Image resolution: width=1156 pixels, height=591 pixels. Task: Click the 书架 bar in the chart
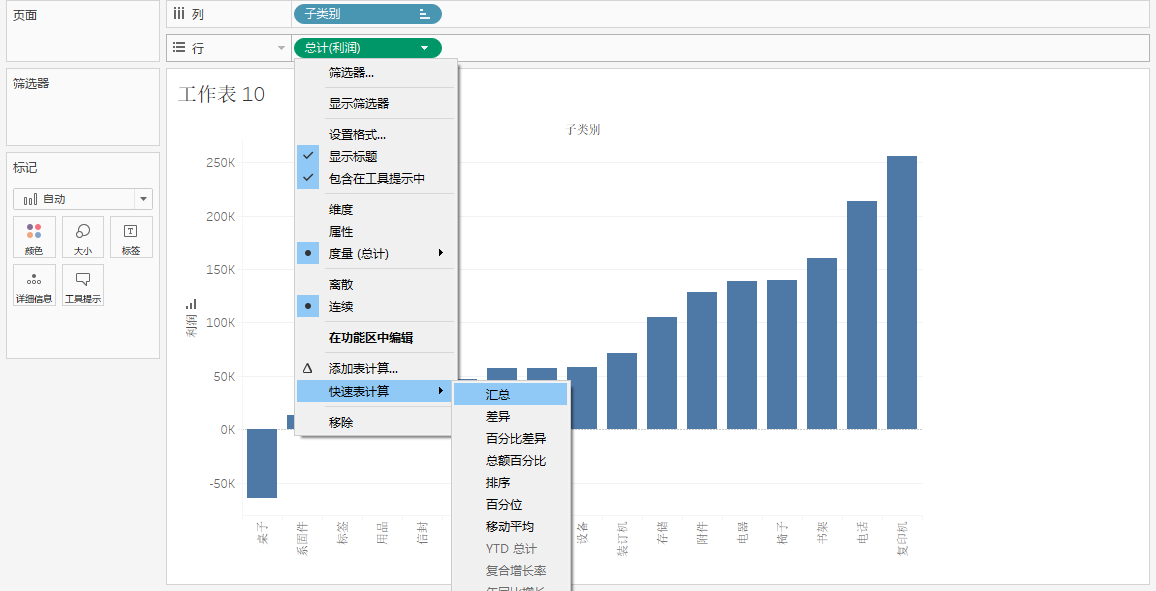coord(822,343)
